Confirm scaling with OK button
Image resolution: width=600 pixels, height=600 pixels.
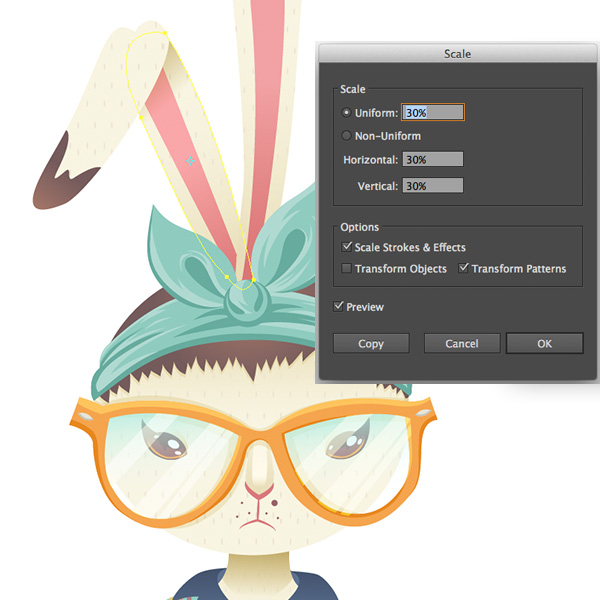tap(545, 343)
